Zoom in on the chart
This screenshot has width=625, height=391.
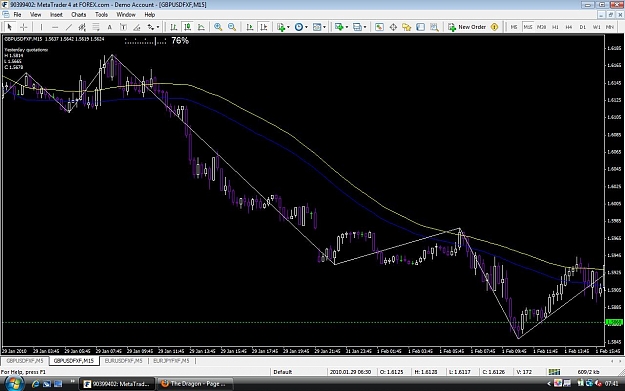point(218,27)
